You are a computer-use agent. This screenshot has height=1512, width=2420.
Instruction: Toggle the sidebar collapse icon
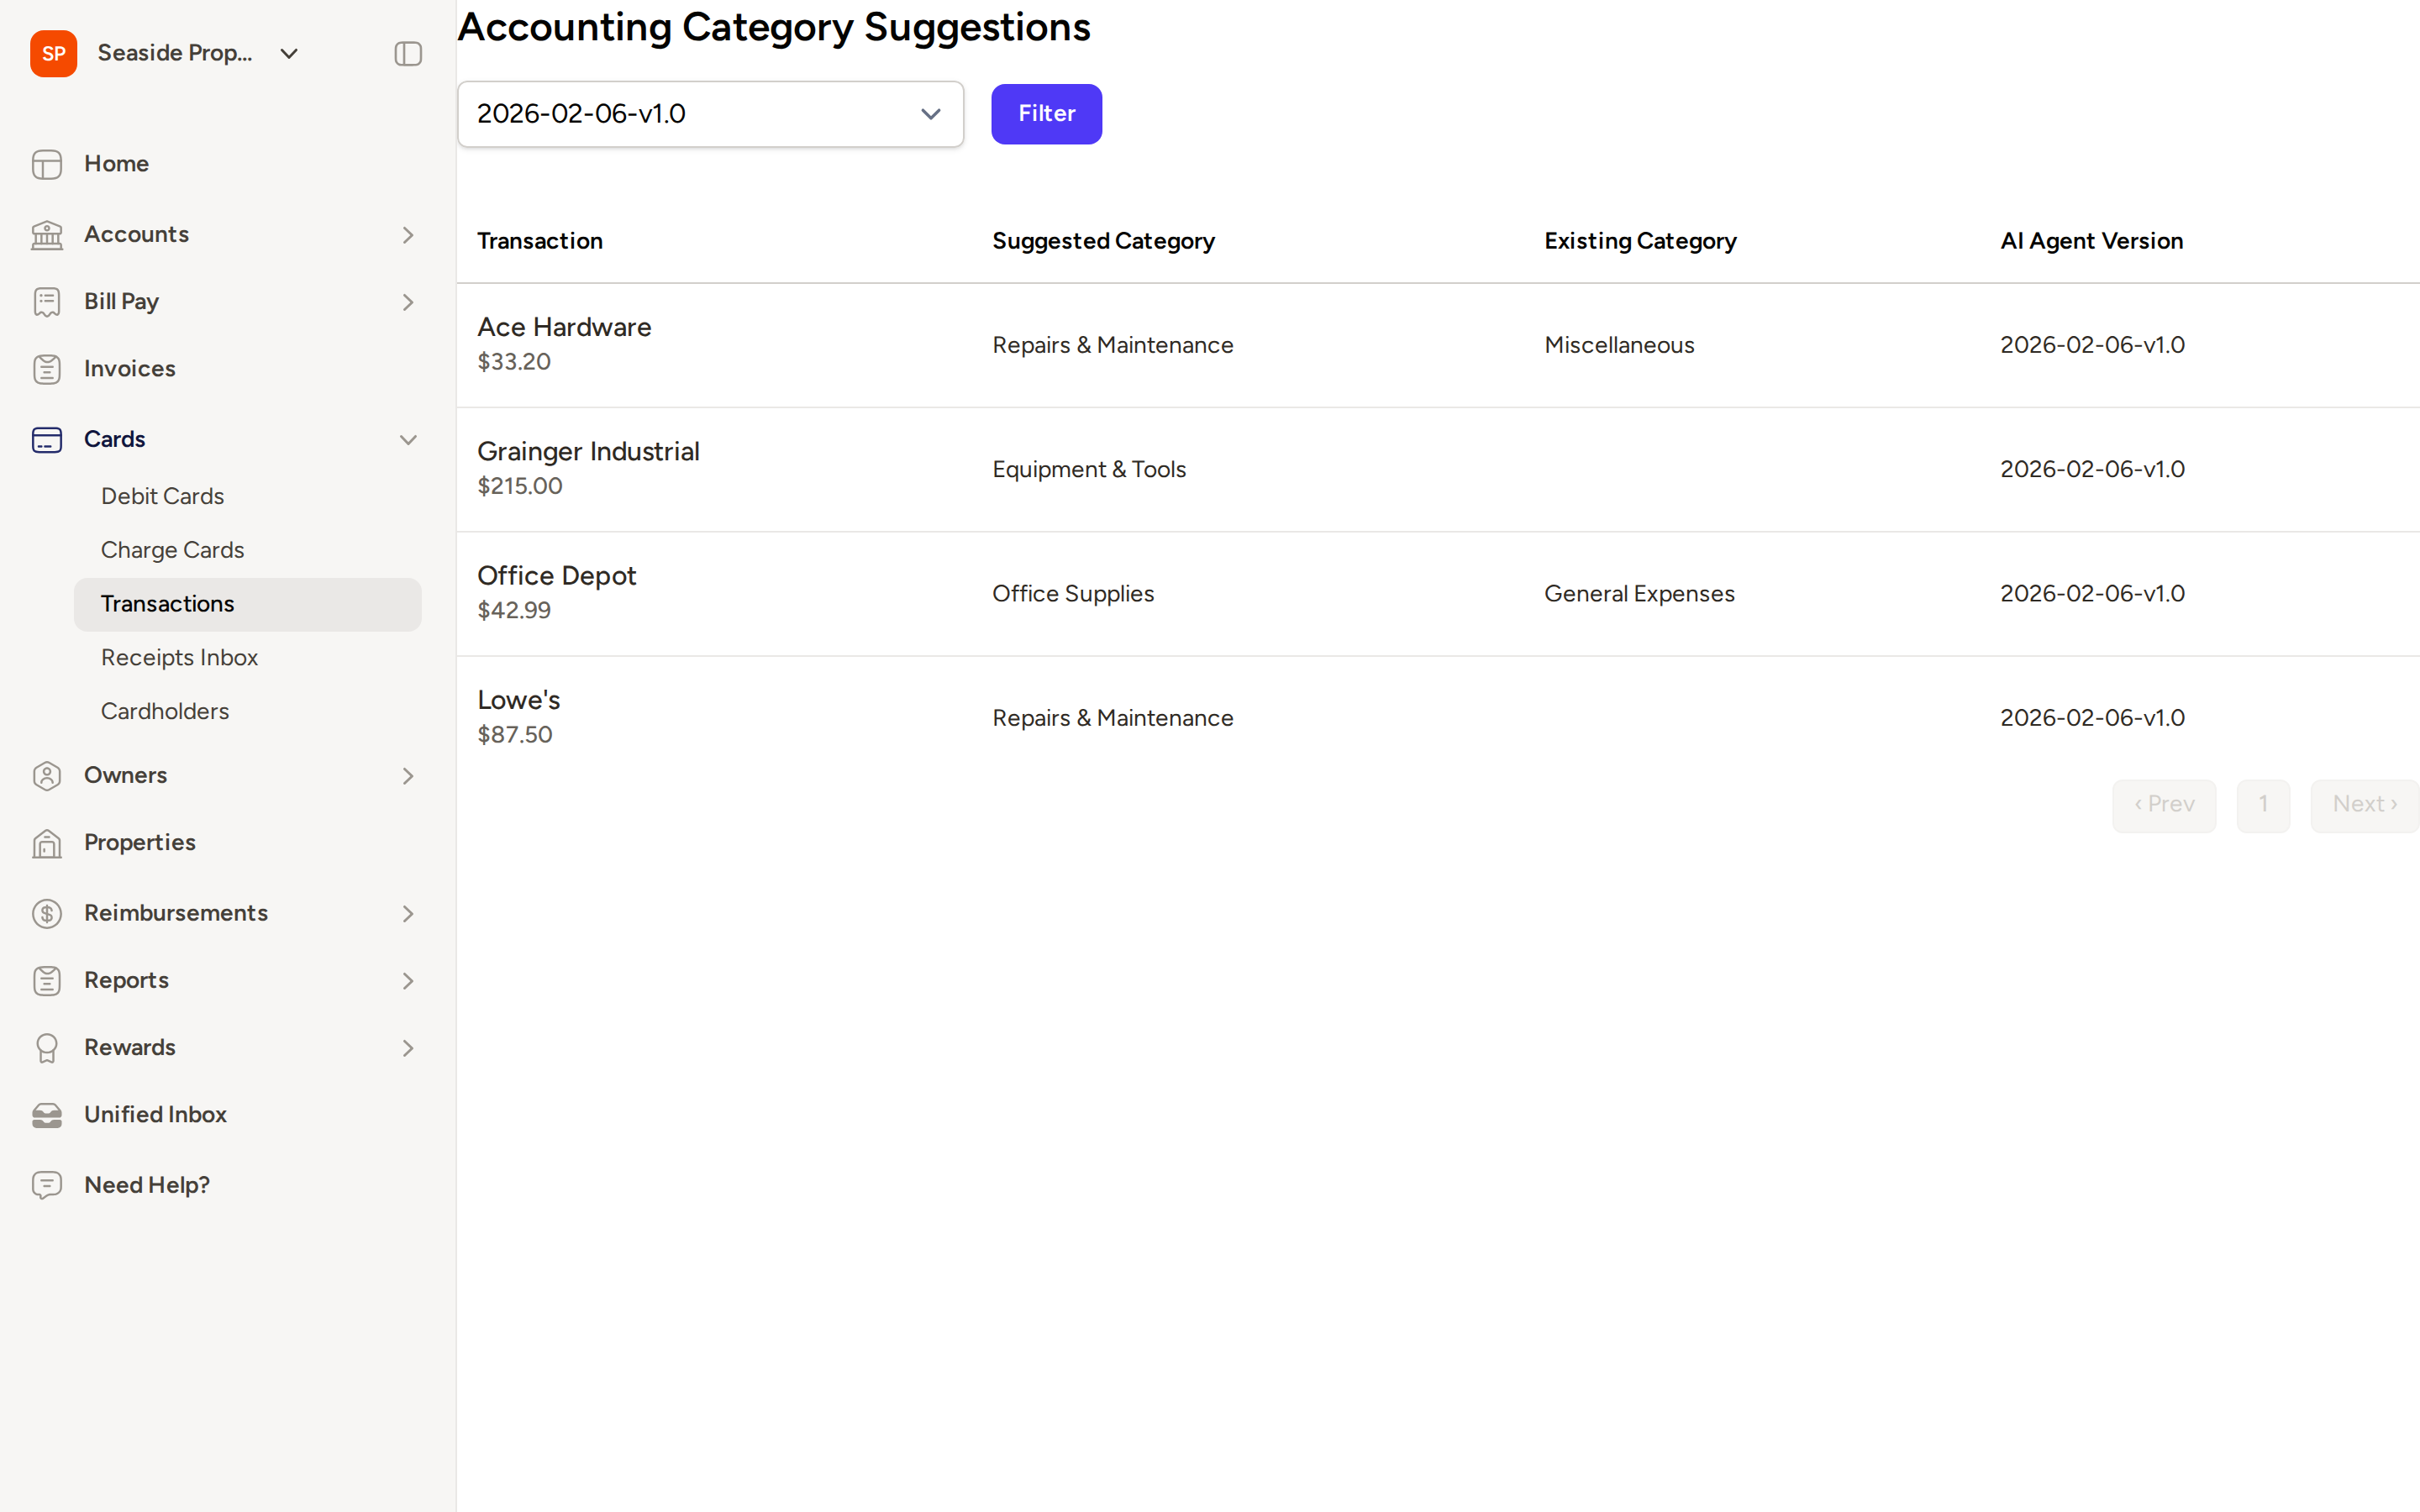pos(408,54)
